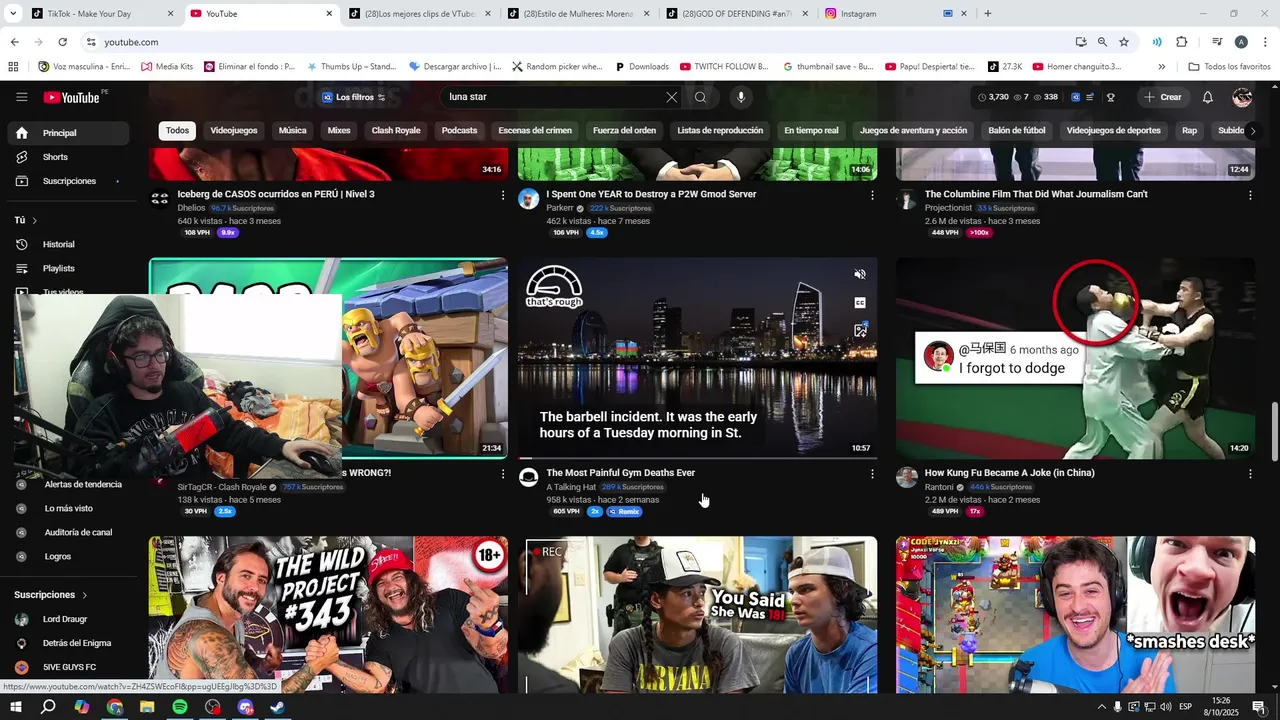Screen dimensions: 1280x720
Task: Expand the 'Tú' section chevron
Action: pyautogui.click(x=34, y=220)
